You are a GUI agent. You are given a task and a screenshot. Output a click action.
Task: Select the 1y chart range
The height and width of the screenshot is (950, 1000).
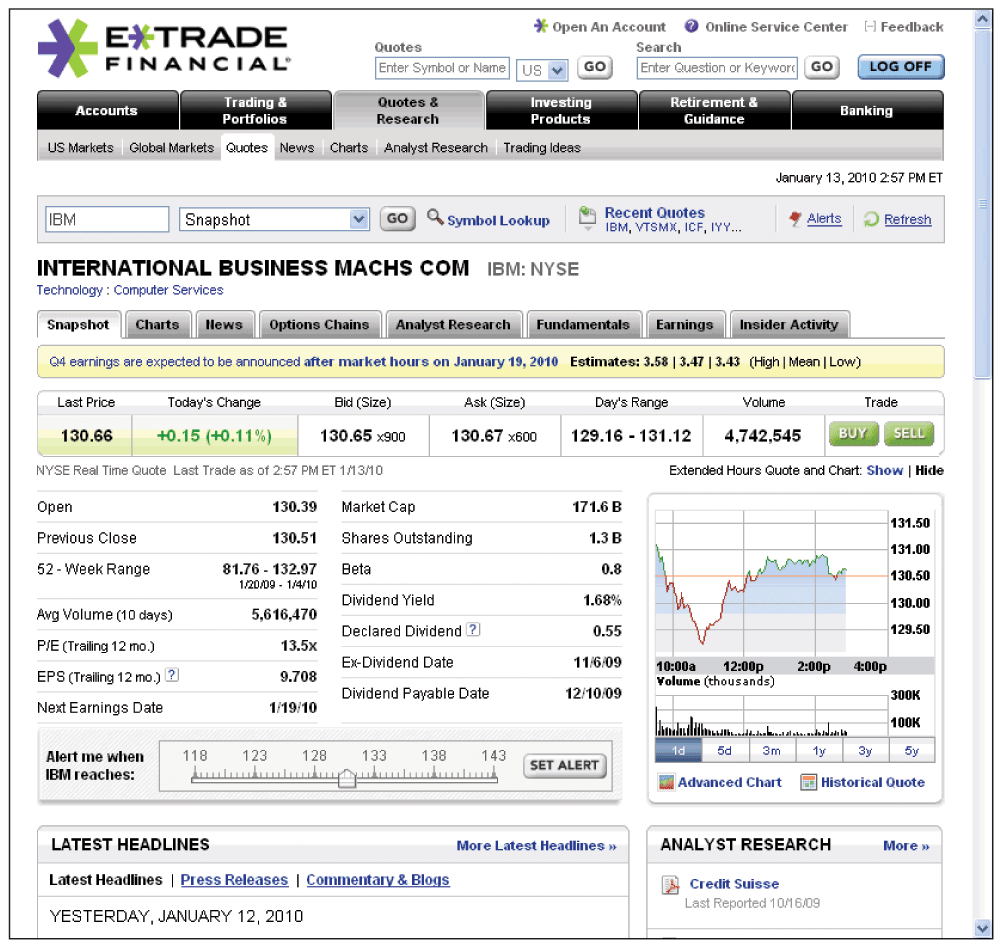click(x=819, y=750)
